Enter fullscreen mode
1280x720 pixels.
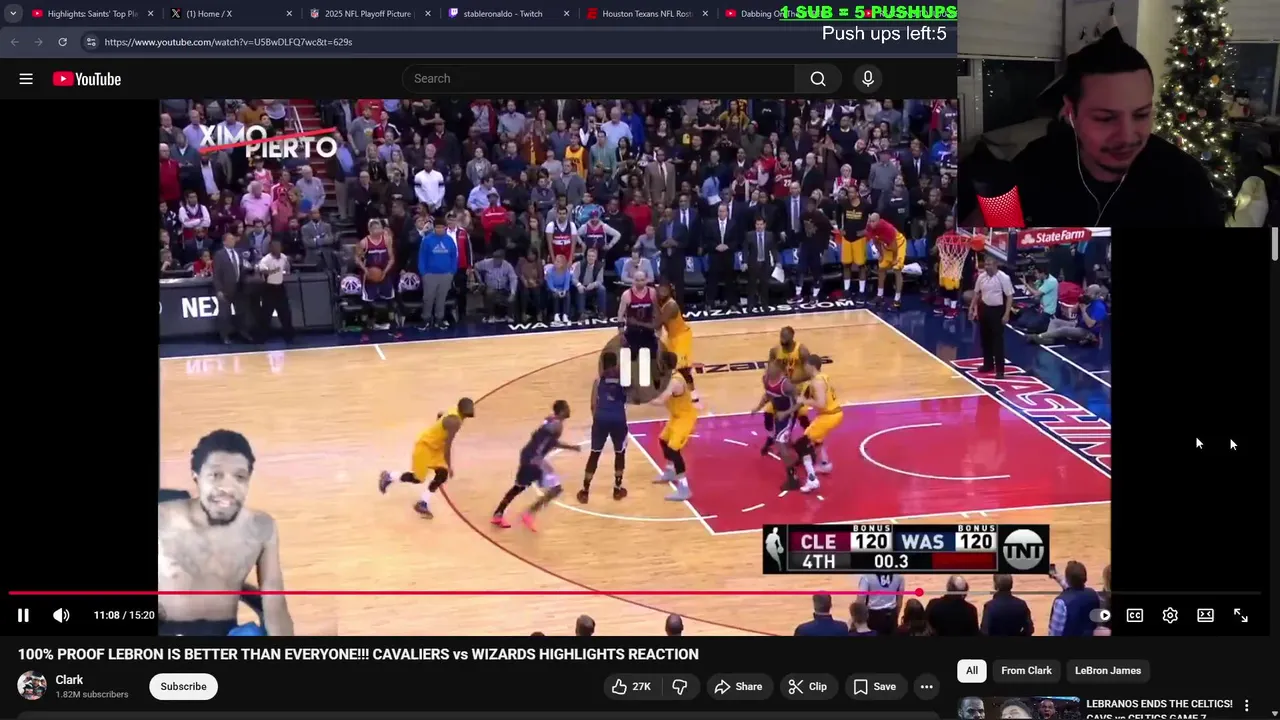coord(1240,615)
